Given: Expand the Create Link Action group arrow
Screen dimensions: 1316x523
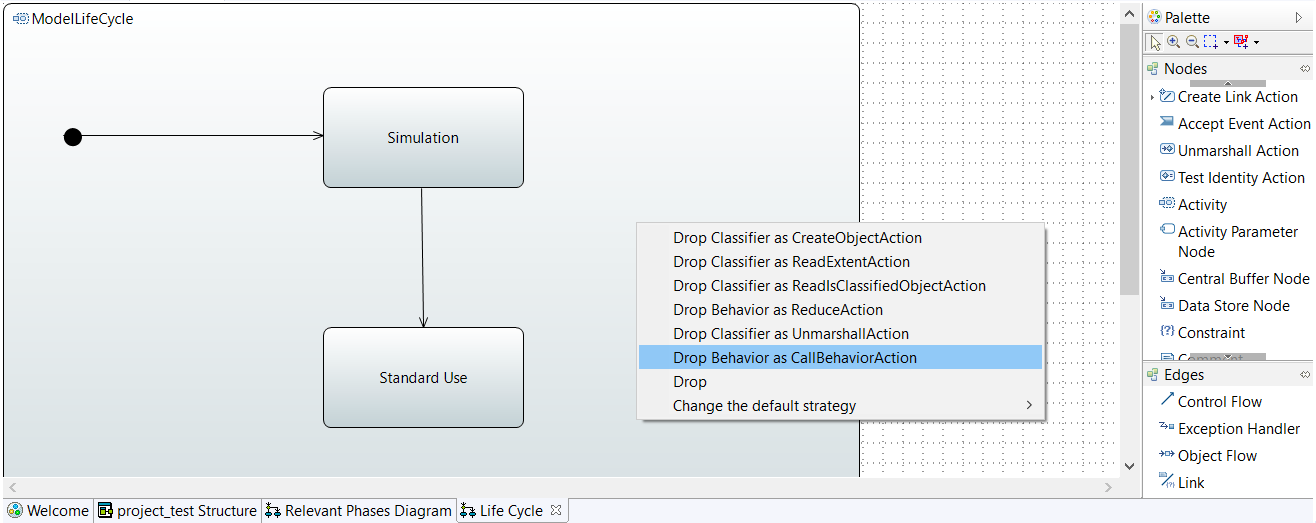Looking at the screenshot, I should click(x=1152, y=97).
